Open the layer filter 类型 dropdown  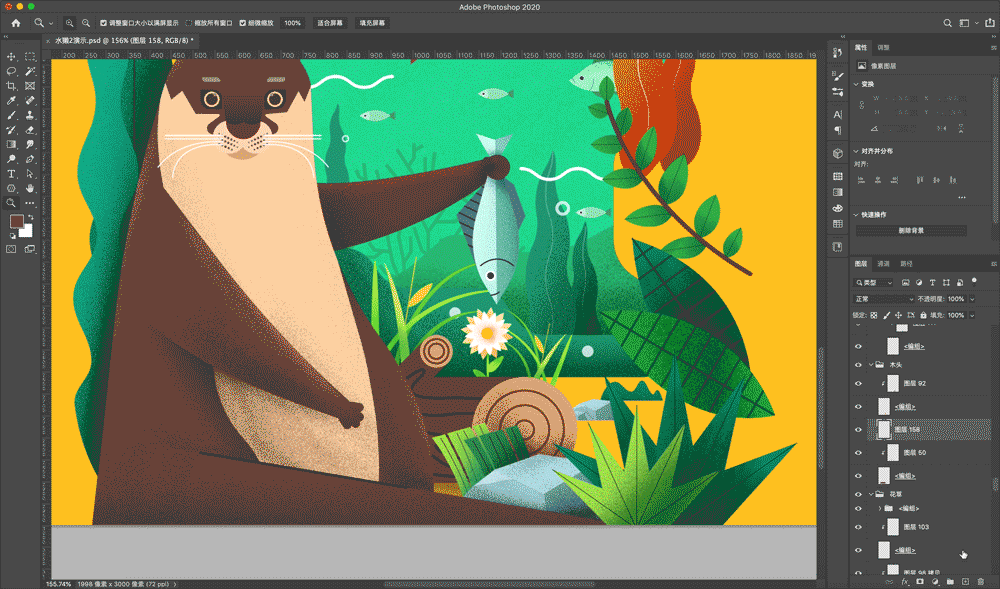(x=874, y=282)
